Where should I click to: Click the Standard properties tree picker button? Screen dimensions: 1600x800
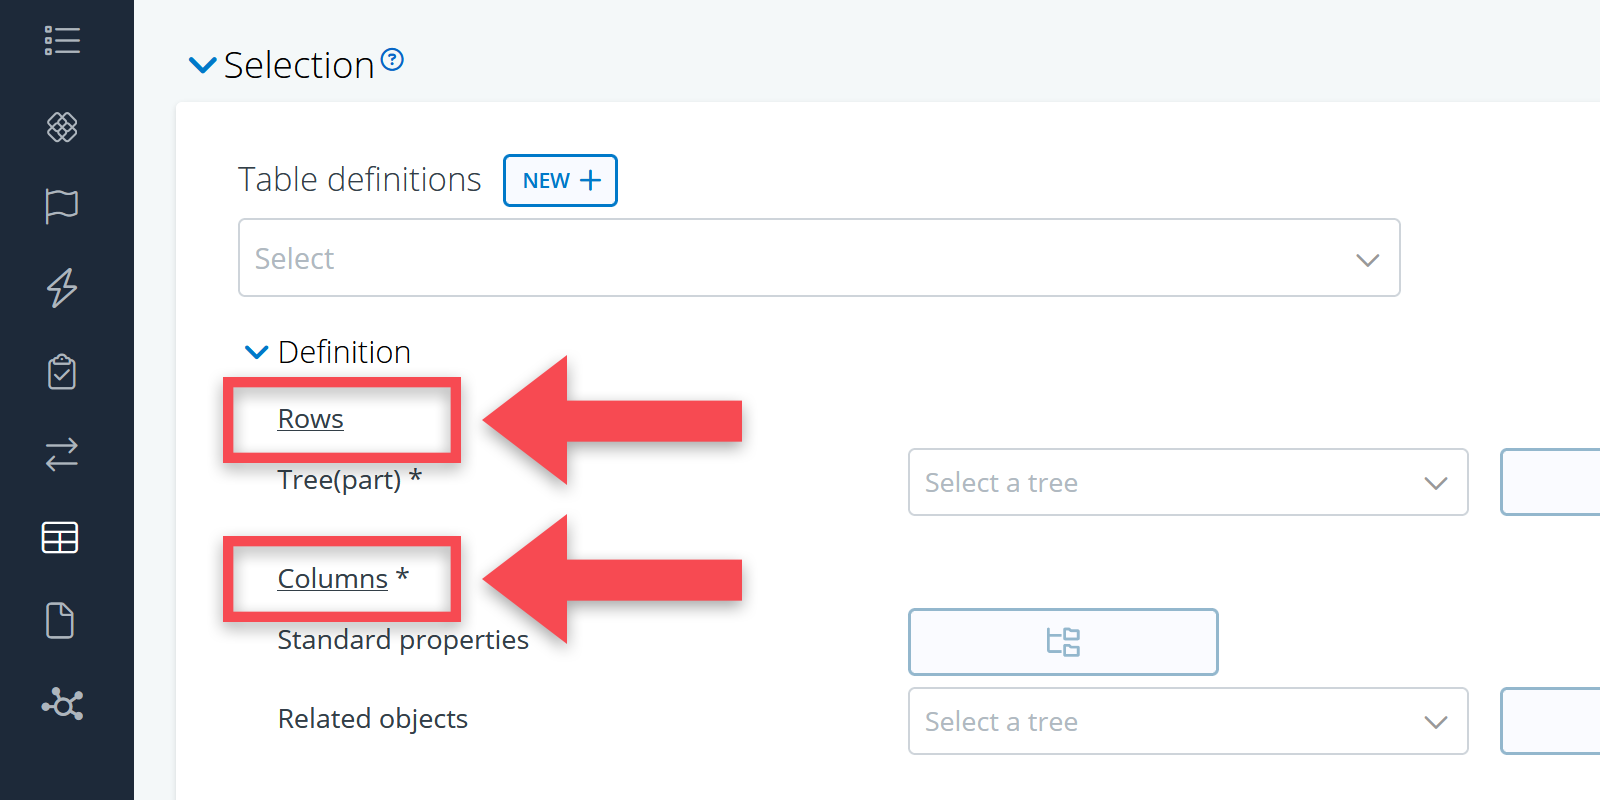point(1063,642)
